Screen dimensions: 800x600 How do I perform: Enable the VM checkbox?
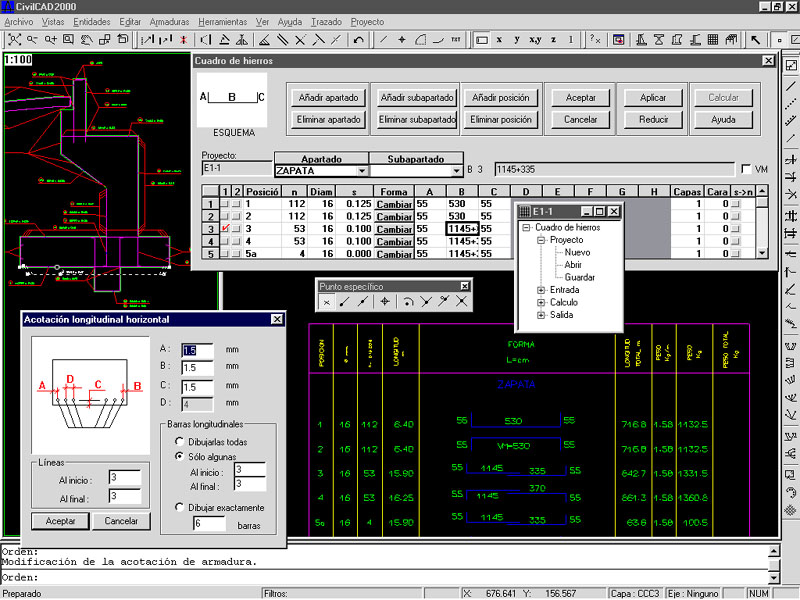(745, 169)
